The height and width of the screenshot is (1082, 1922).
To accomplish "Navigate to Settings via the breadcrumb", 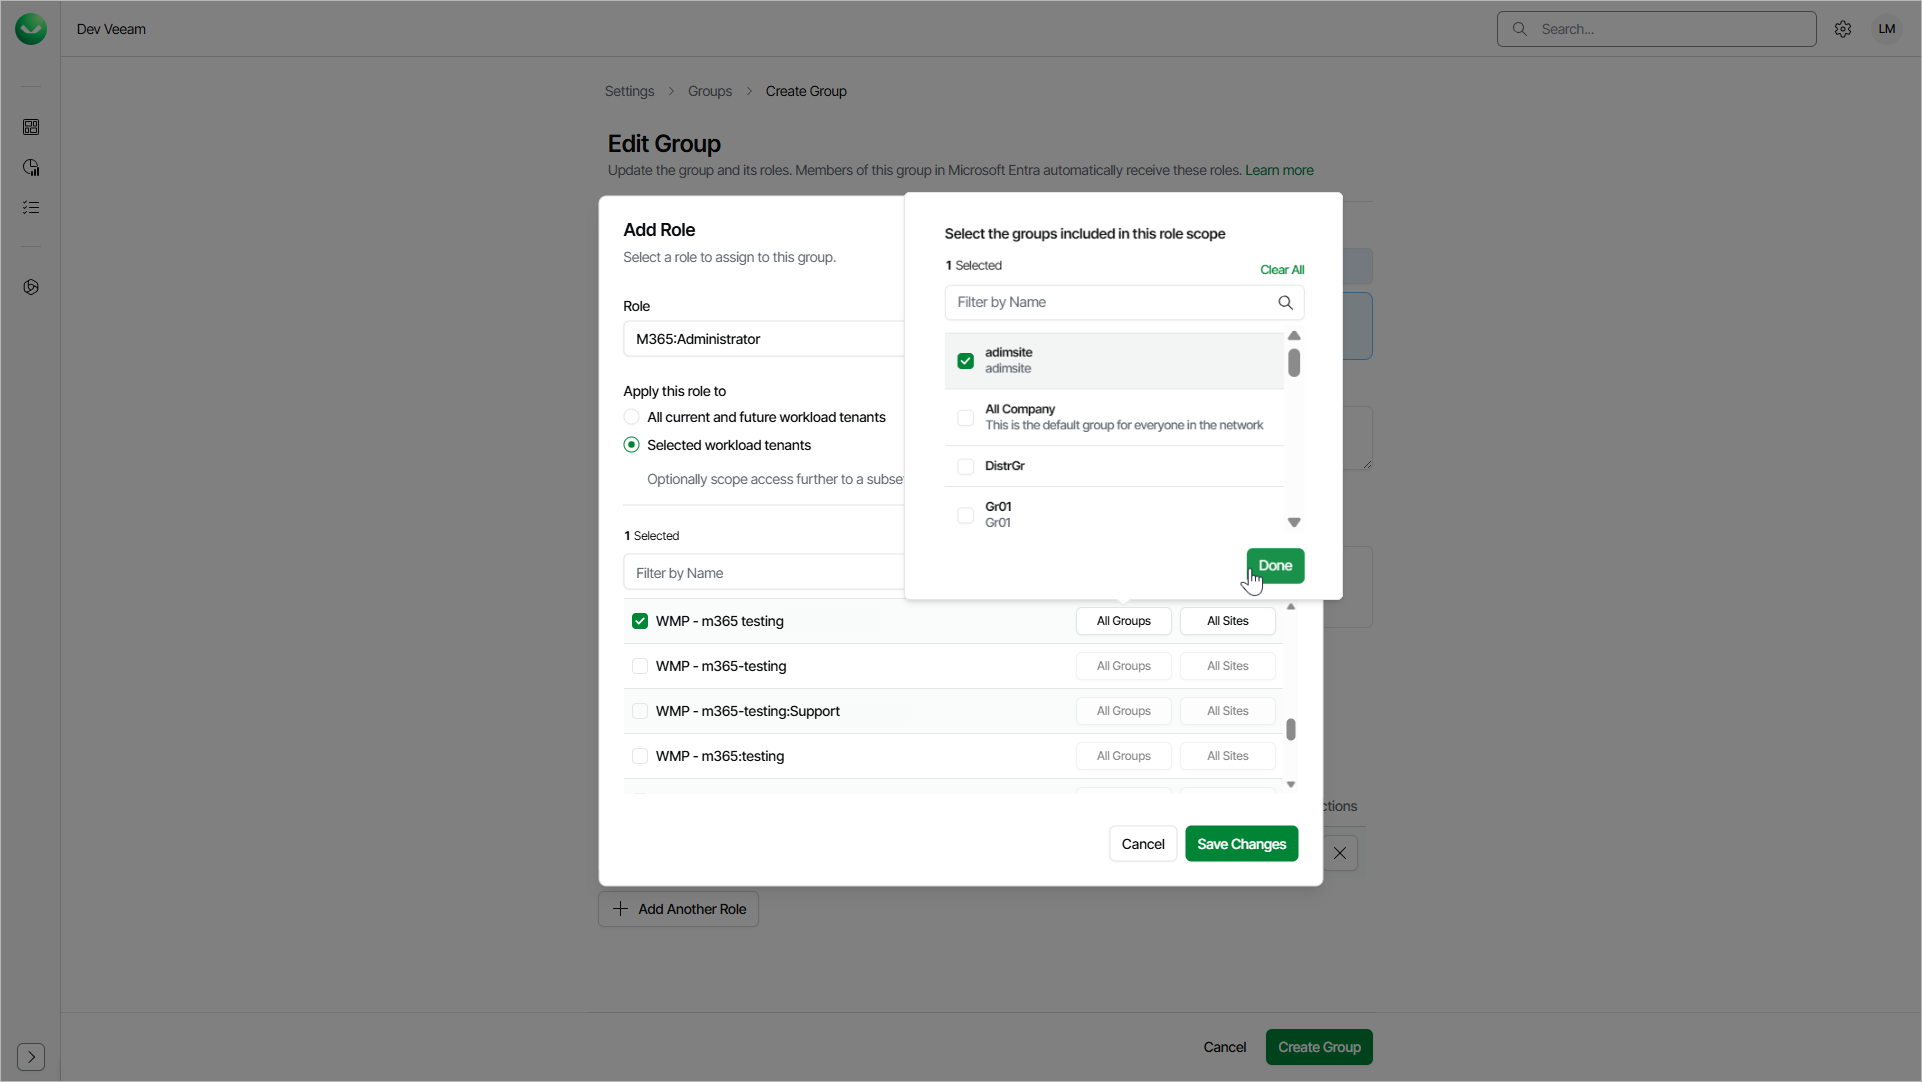I will click(x=629, y=90).
